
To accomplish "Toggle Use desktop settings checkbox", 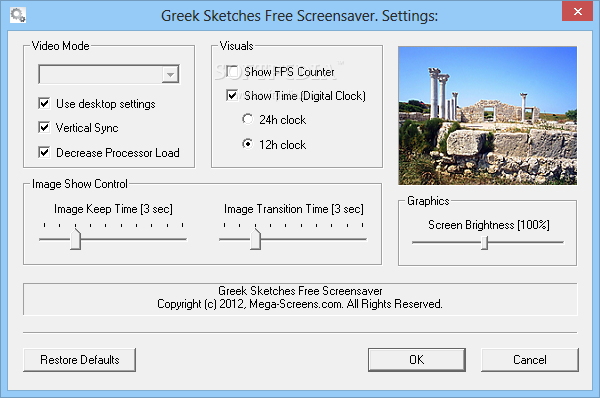I will 44,103.
